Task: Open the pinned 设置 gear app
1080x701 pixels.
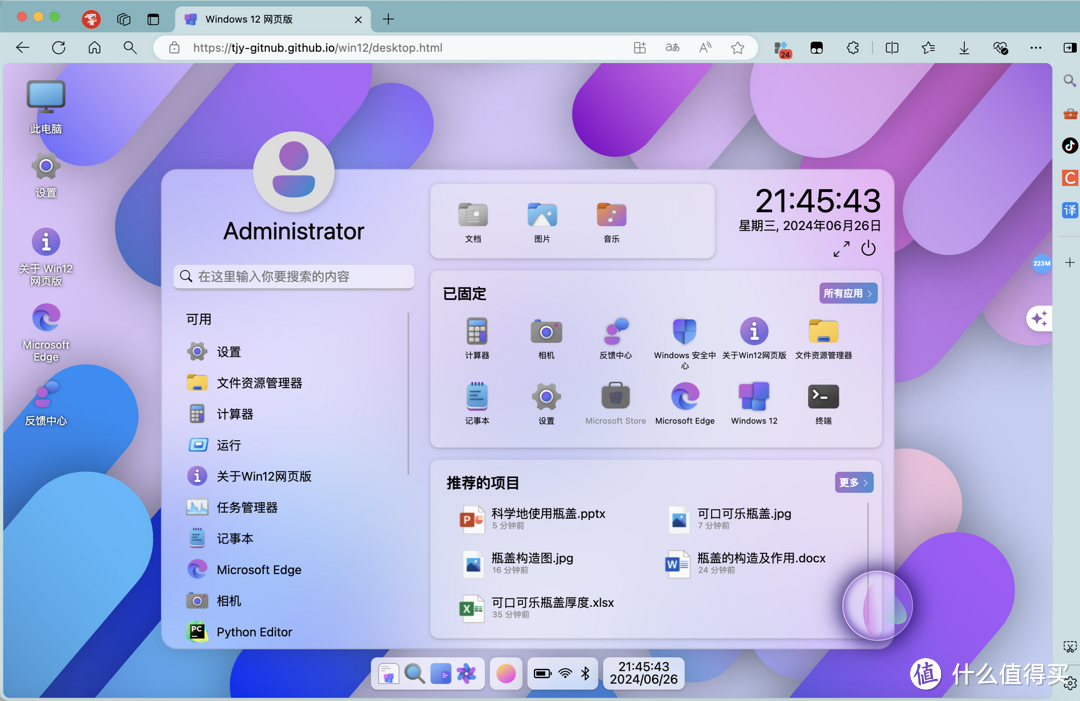Action: click(x=546, y=404)
